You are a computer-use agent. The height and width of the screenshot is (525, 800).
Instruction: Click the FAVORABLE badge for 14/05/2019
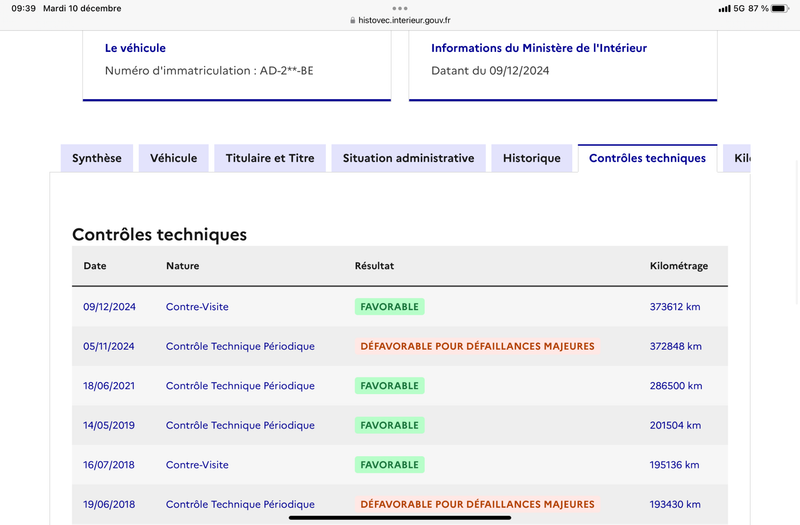390,425
